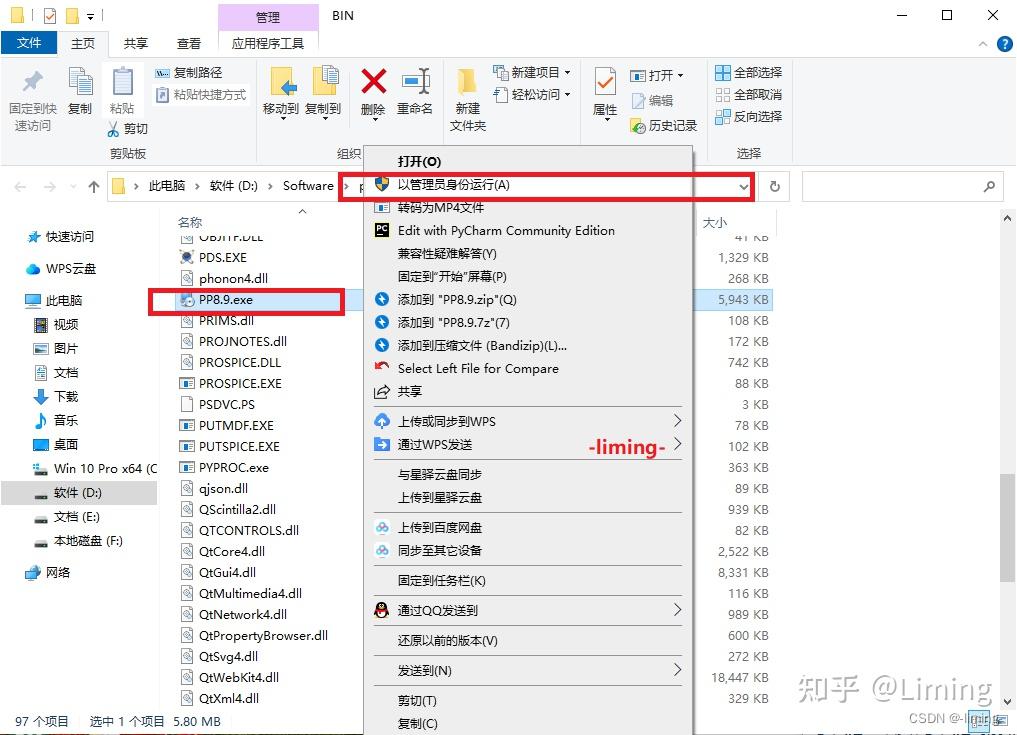
Task: Open the ribbon Help question mark icon
Action: [1003, 43]
